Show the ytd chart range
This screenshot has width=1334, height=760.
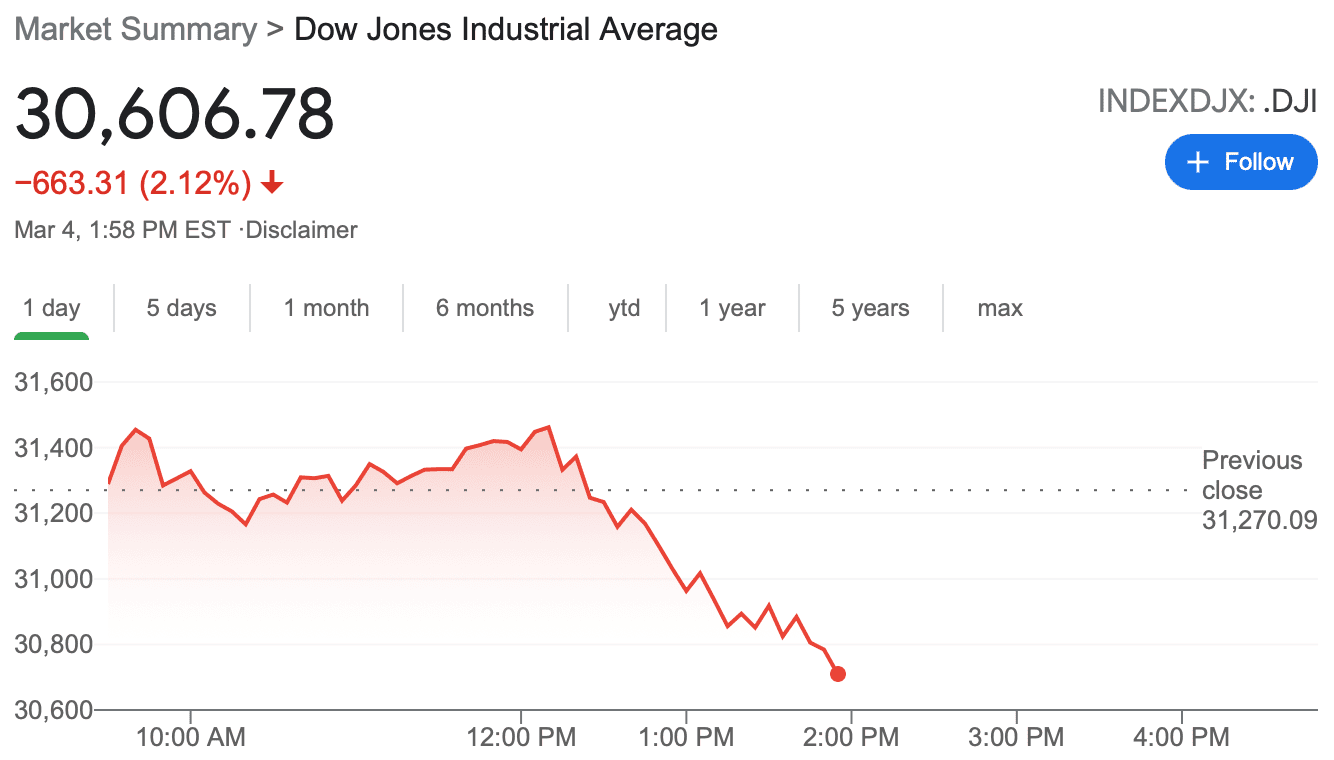[624, 308]
